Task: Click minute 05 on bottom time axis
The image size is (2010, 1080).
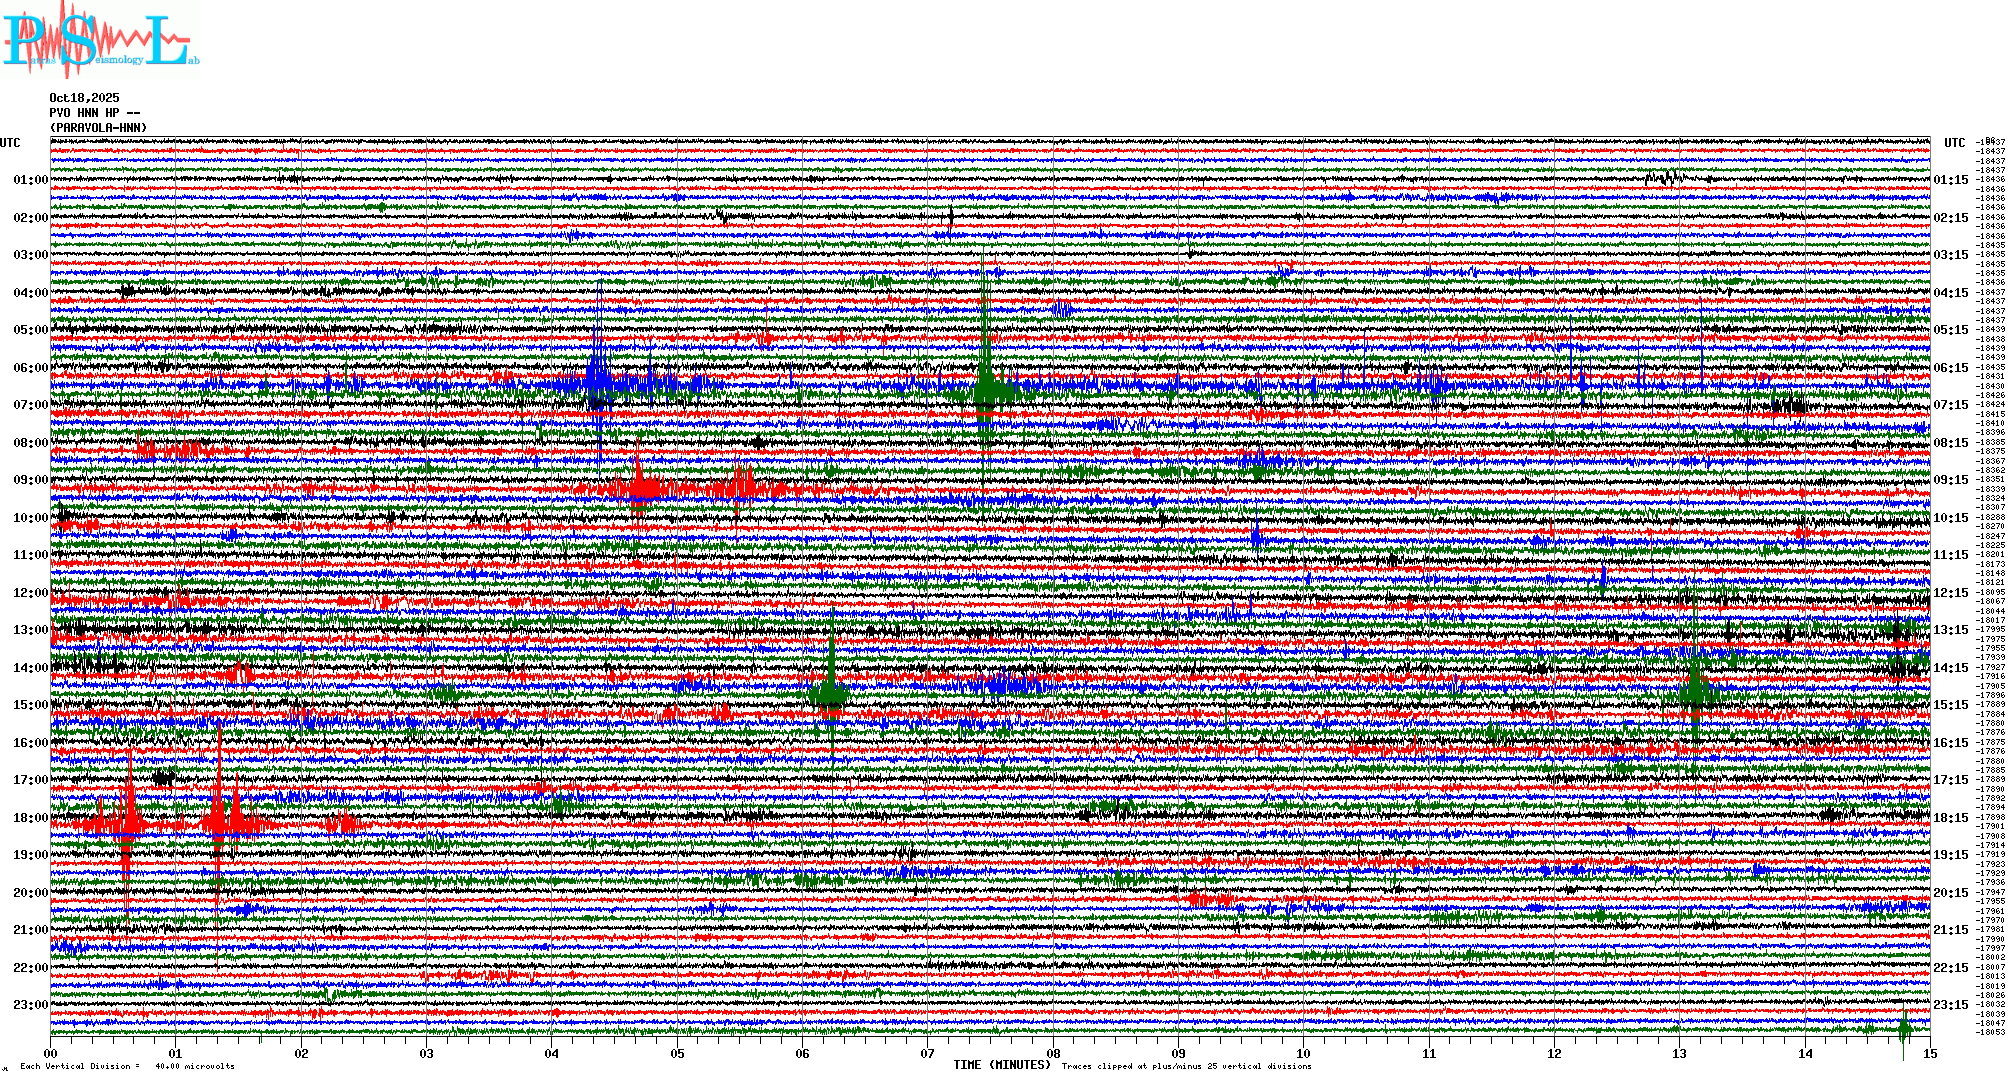Action: point(677,1053)
